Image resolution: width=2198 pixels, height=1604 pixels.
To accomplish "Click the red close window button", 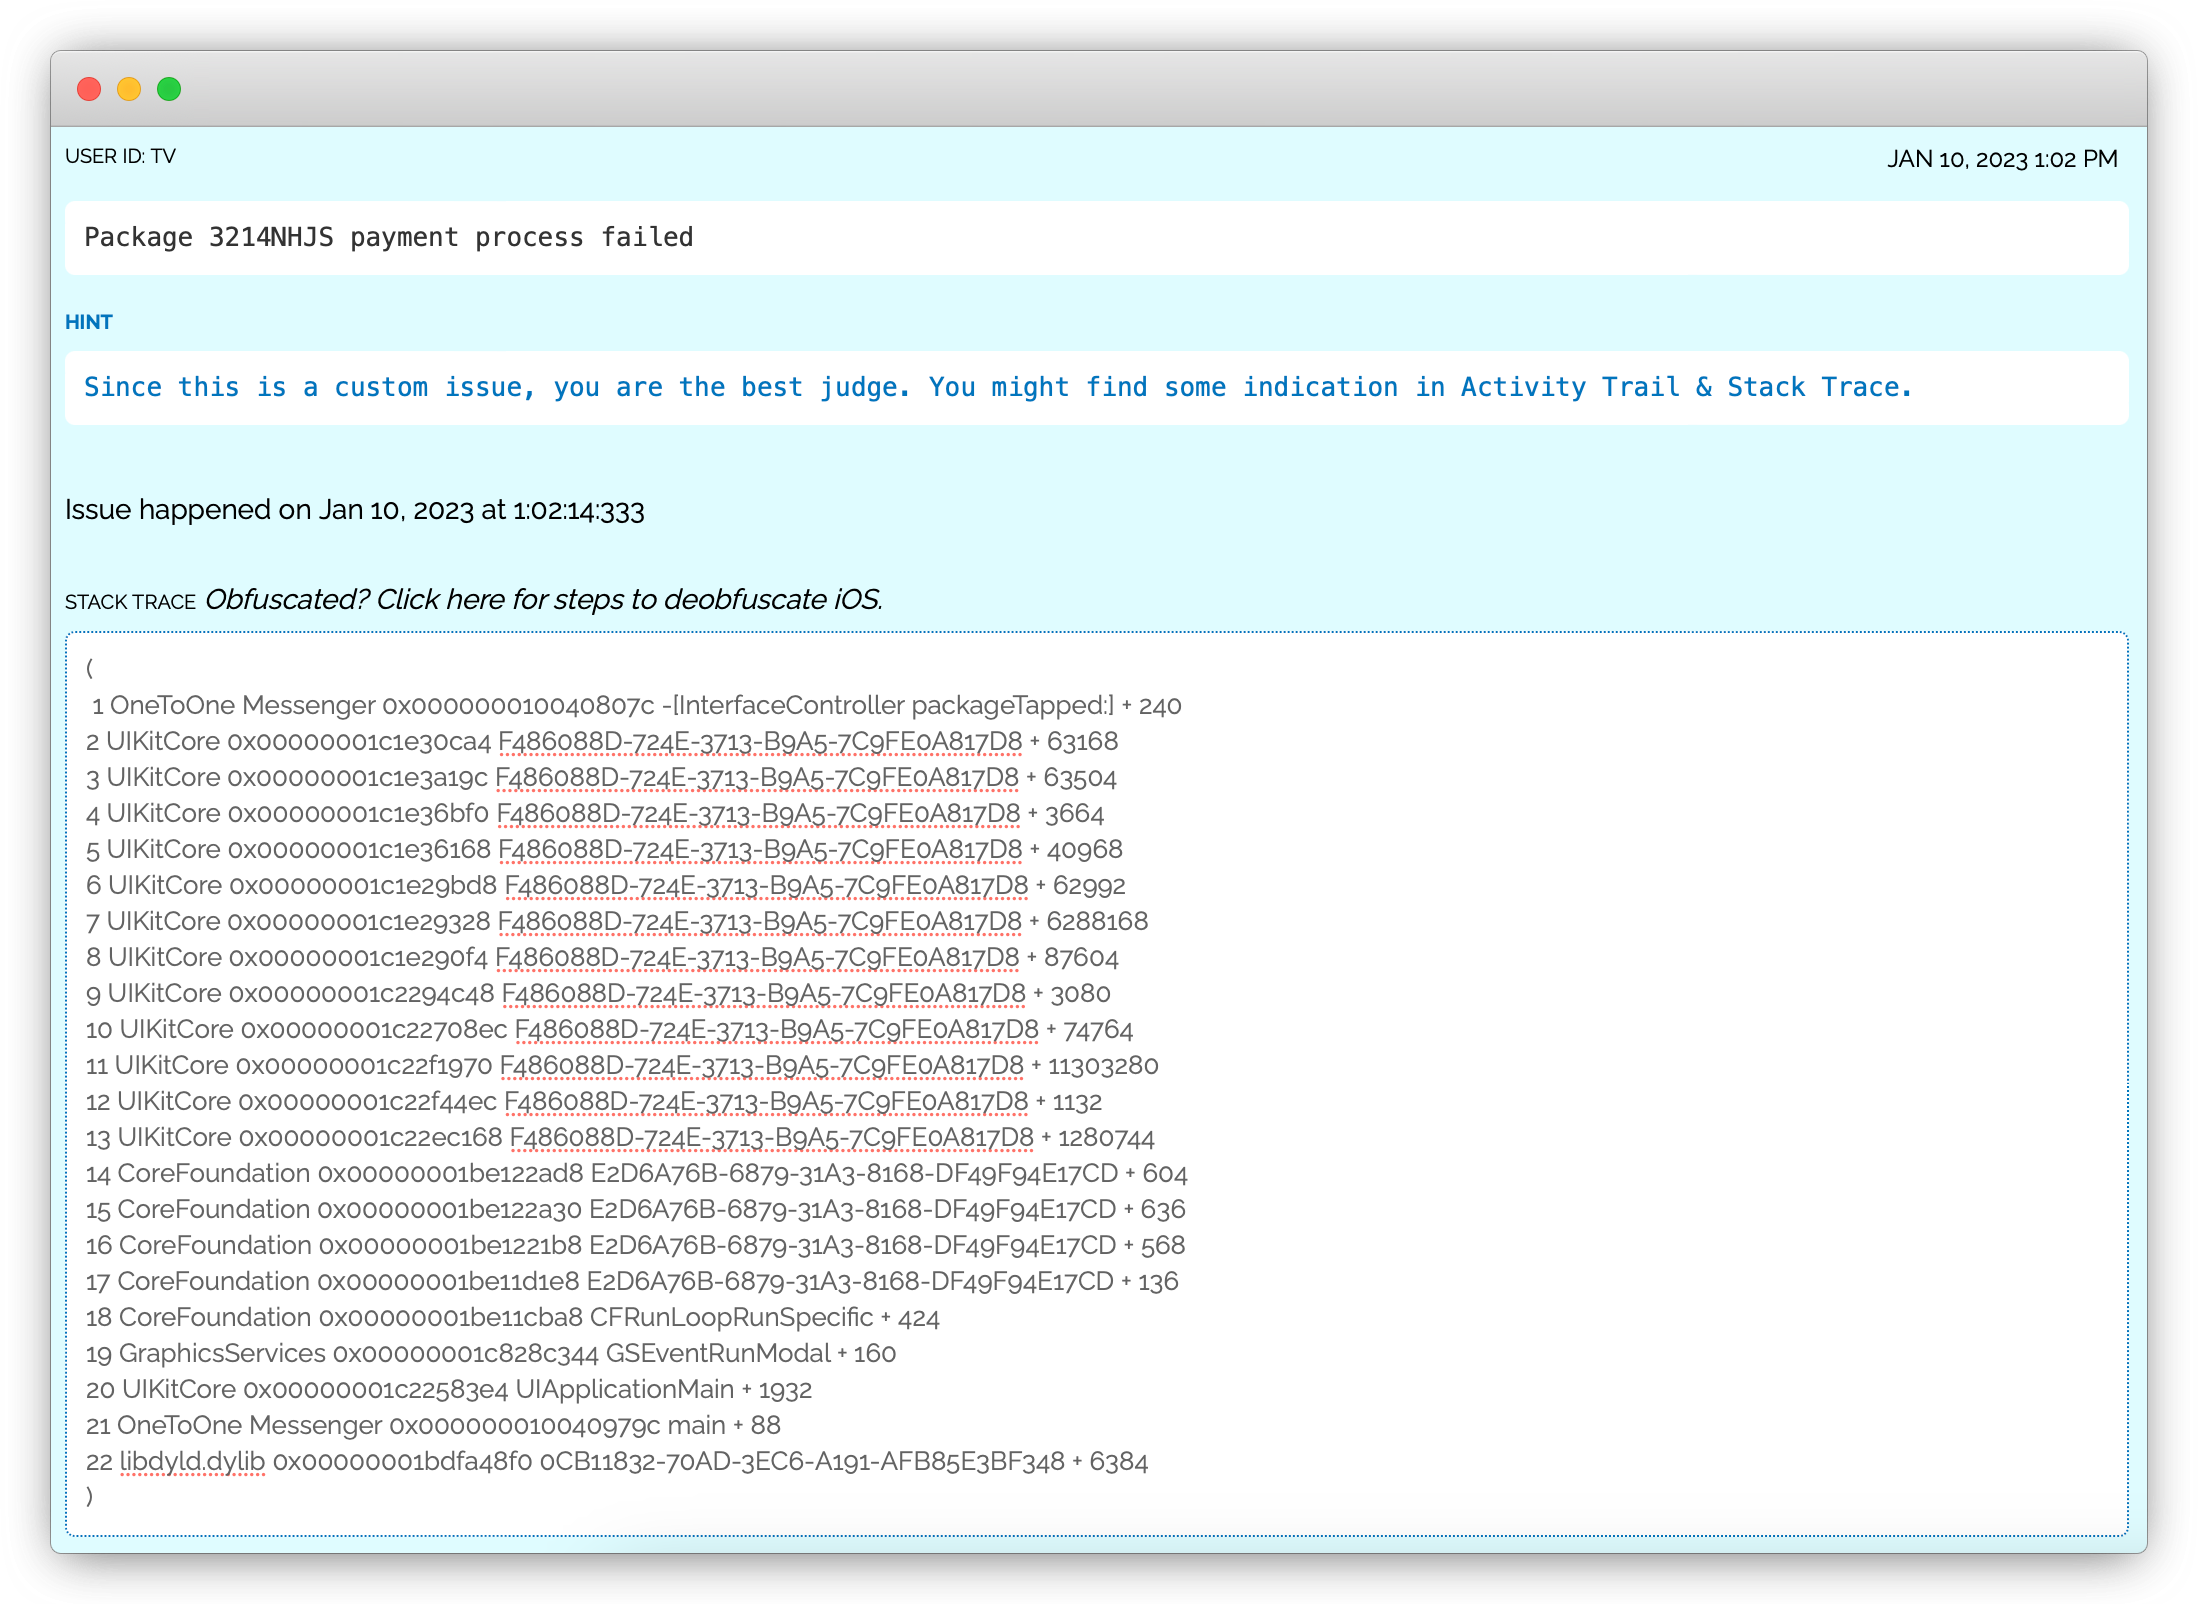I will click(89, 89).
